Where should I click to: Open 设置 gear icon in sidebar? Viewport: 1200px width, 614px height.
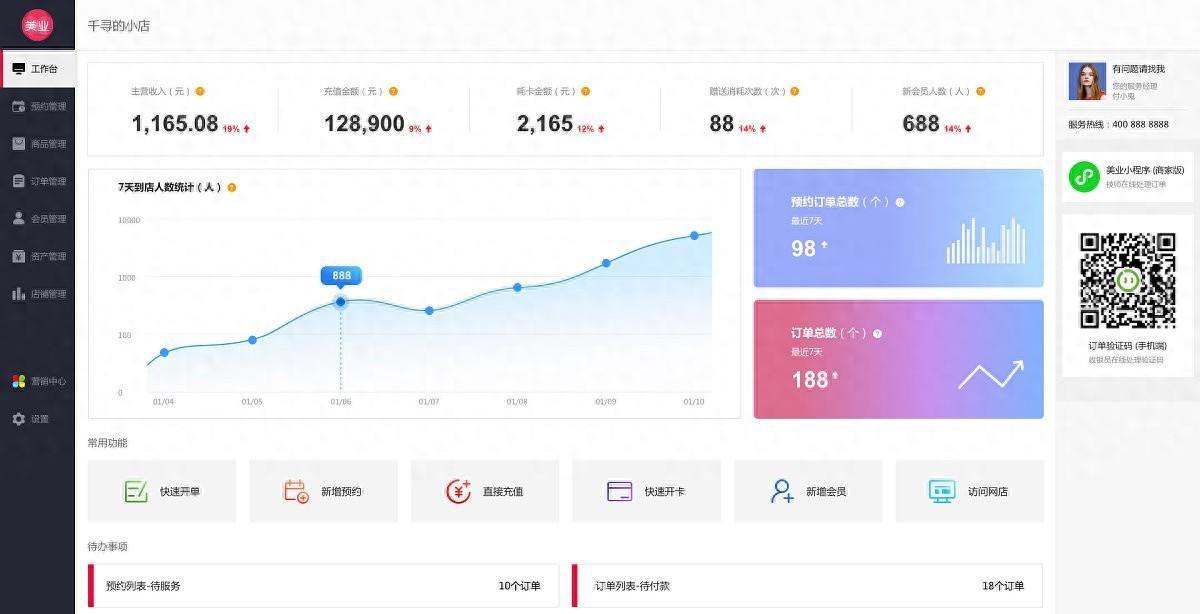[18, 419]
